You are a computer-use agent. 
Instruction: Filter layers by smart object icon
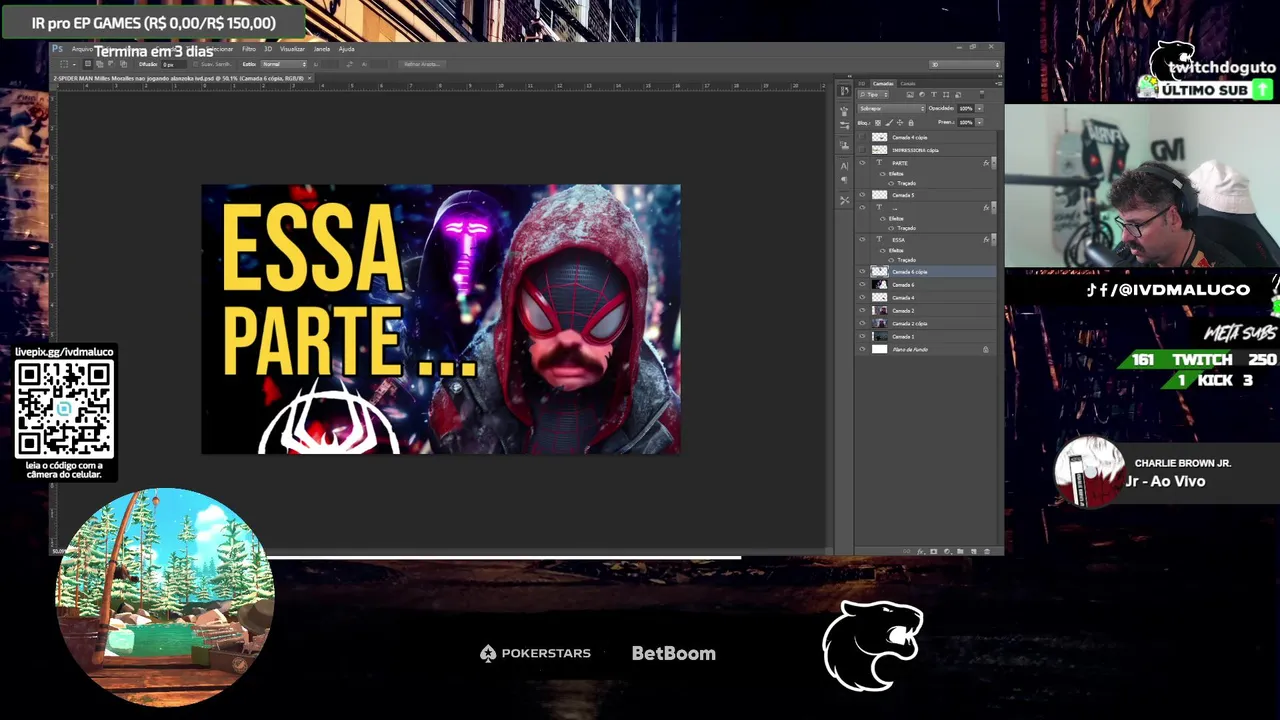click(958, 95)
